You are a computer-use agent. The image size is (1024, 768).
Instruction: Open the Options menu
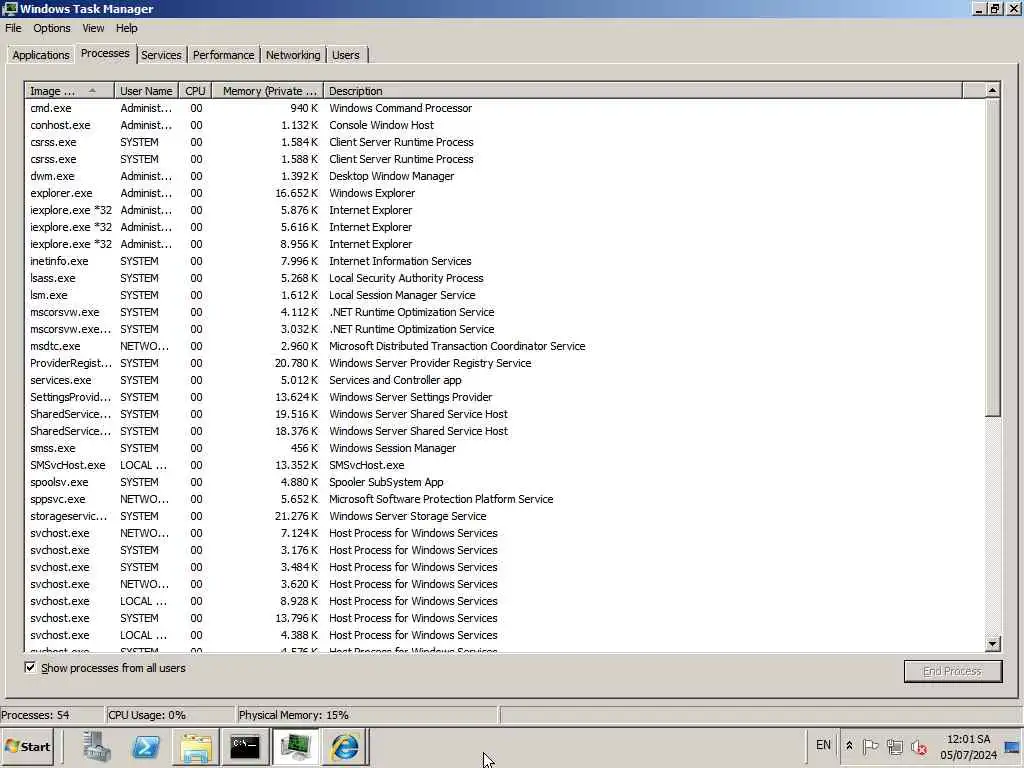(52, 28)
